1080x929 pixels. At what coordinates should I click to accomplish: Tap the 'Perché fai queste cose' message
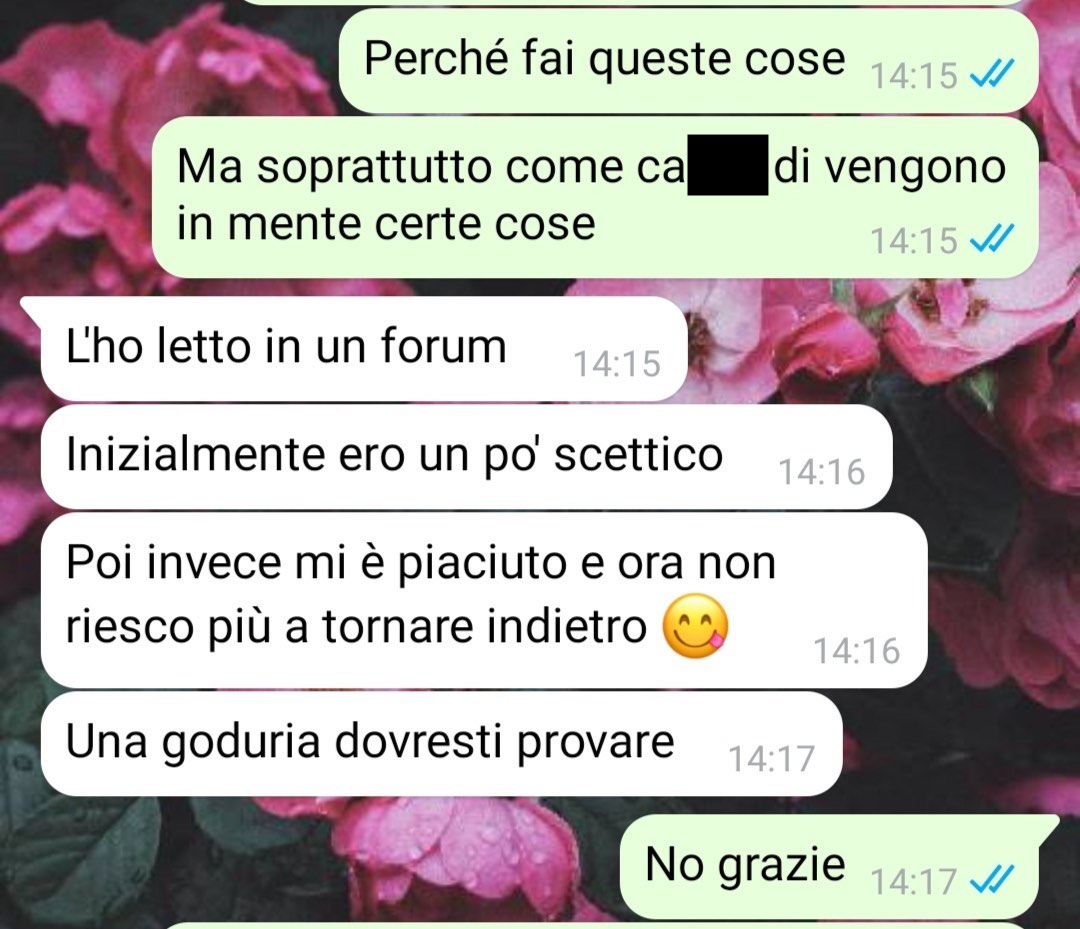click(689, 61)
